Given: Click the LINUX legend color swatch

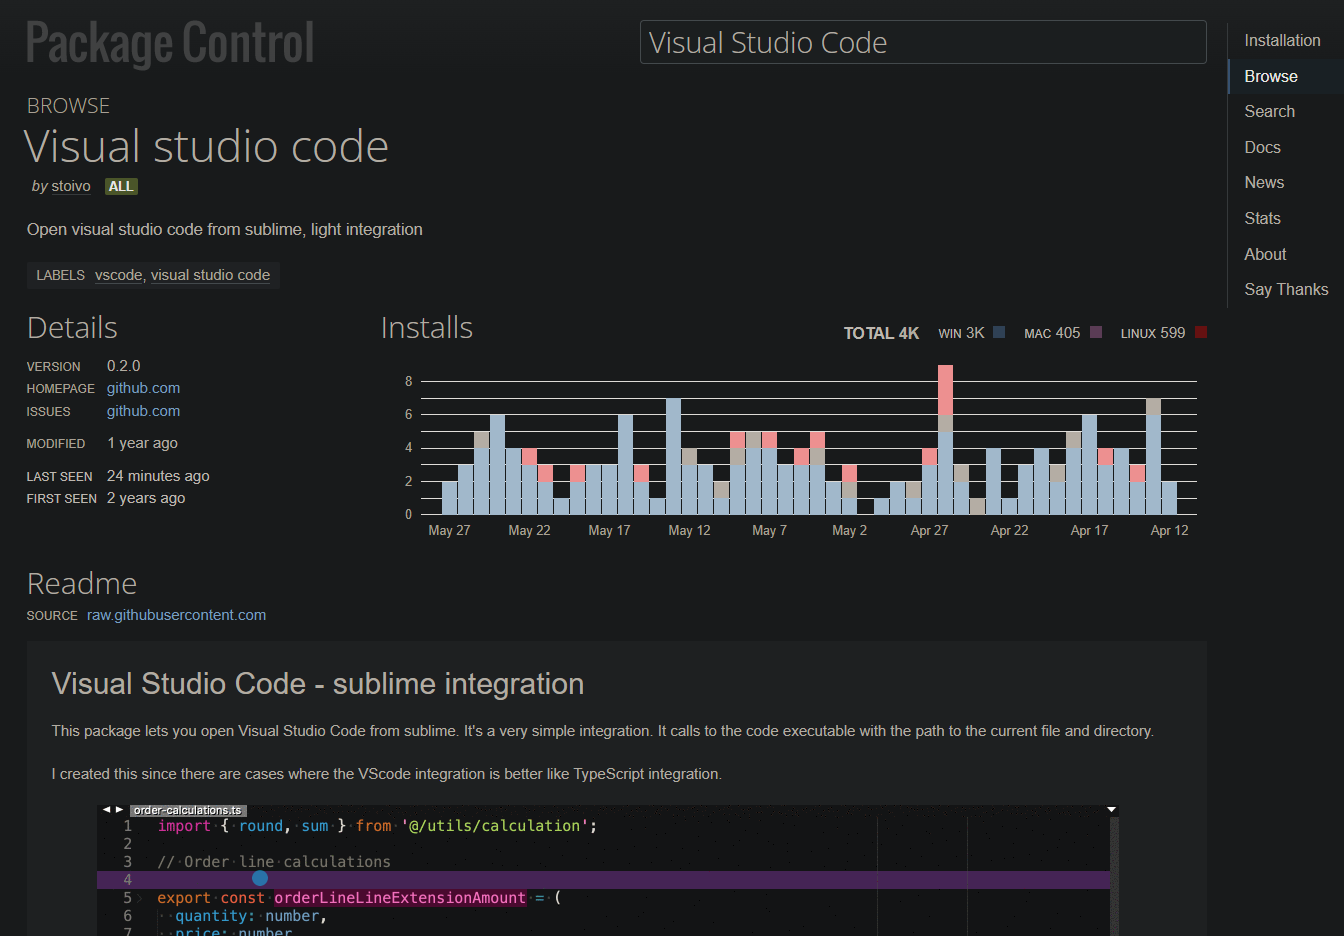Looking at the screenshot, I should point(1201,332).
